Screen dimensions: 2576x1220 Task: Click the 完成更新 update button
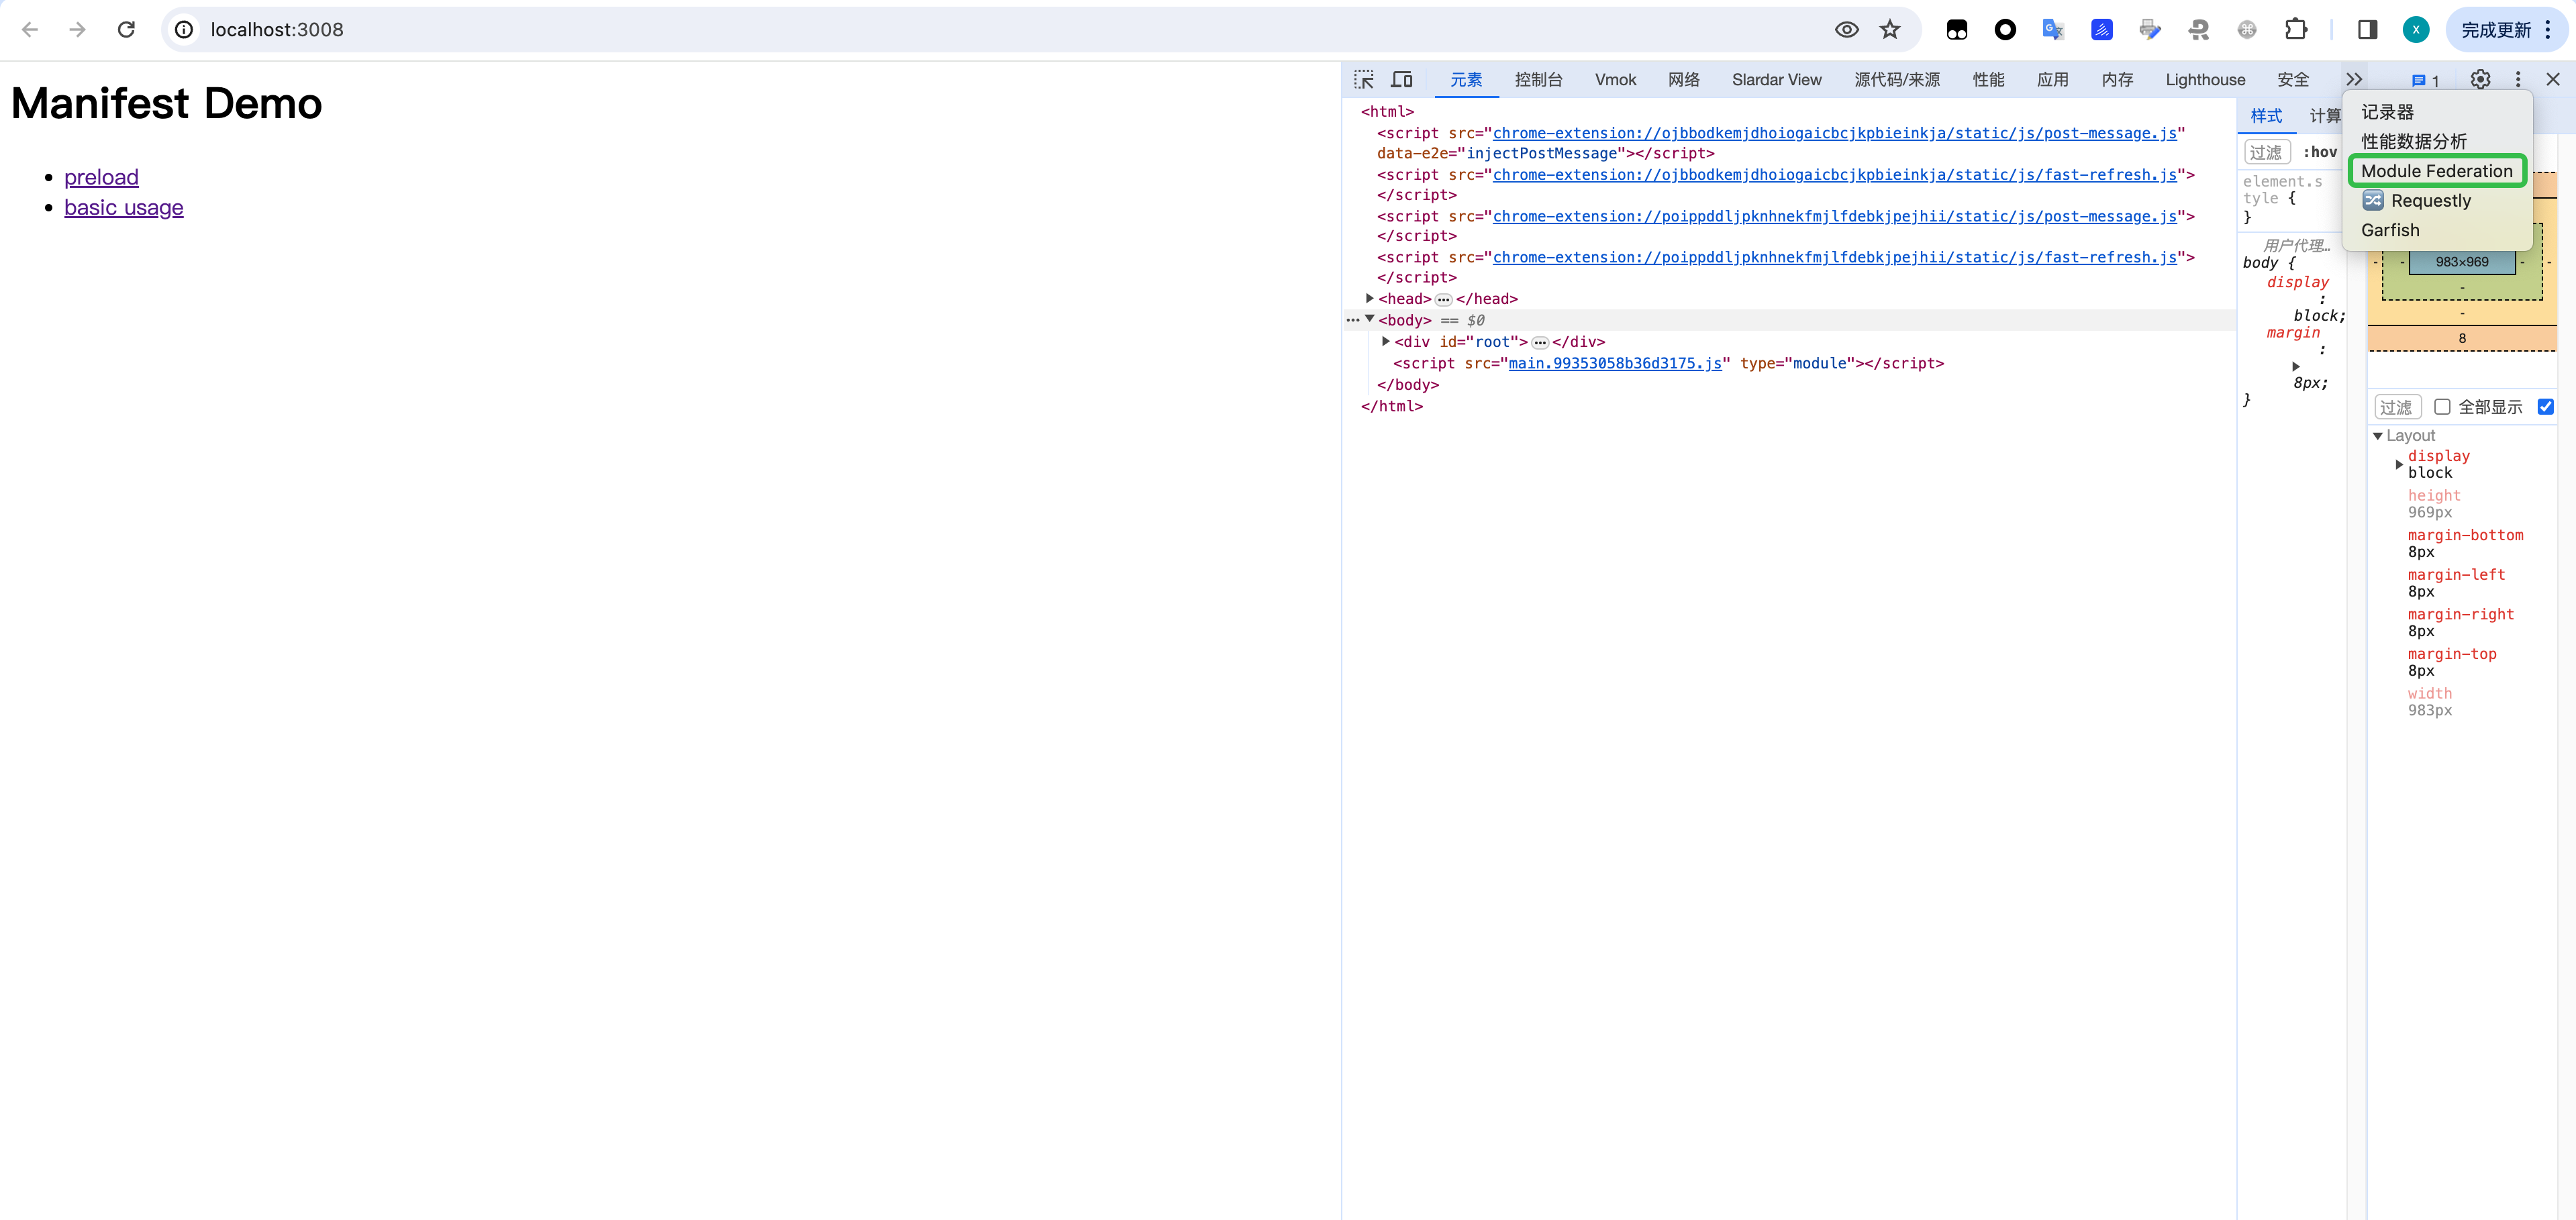(2495, 30)
